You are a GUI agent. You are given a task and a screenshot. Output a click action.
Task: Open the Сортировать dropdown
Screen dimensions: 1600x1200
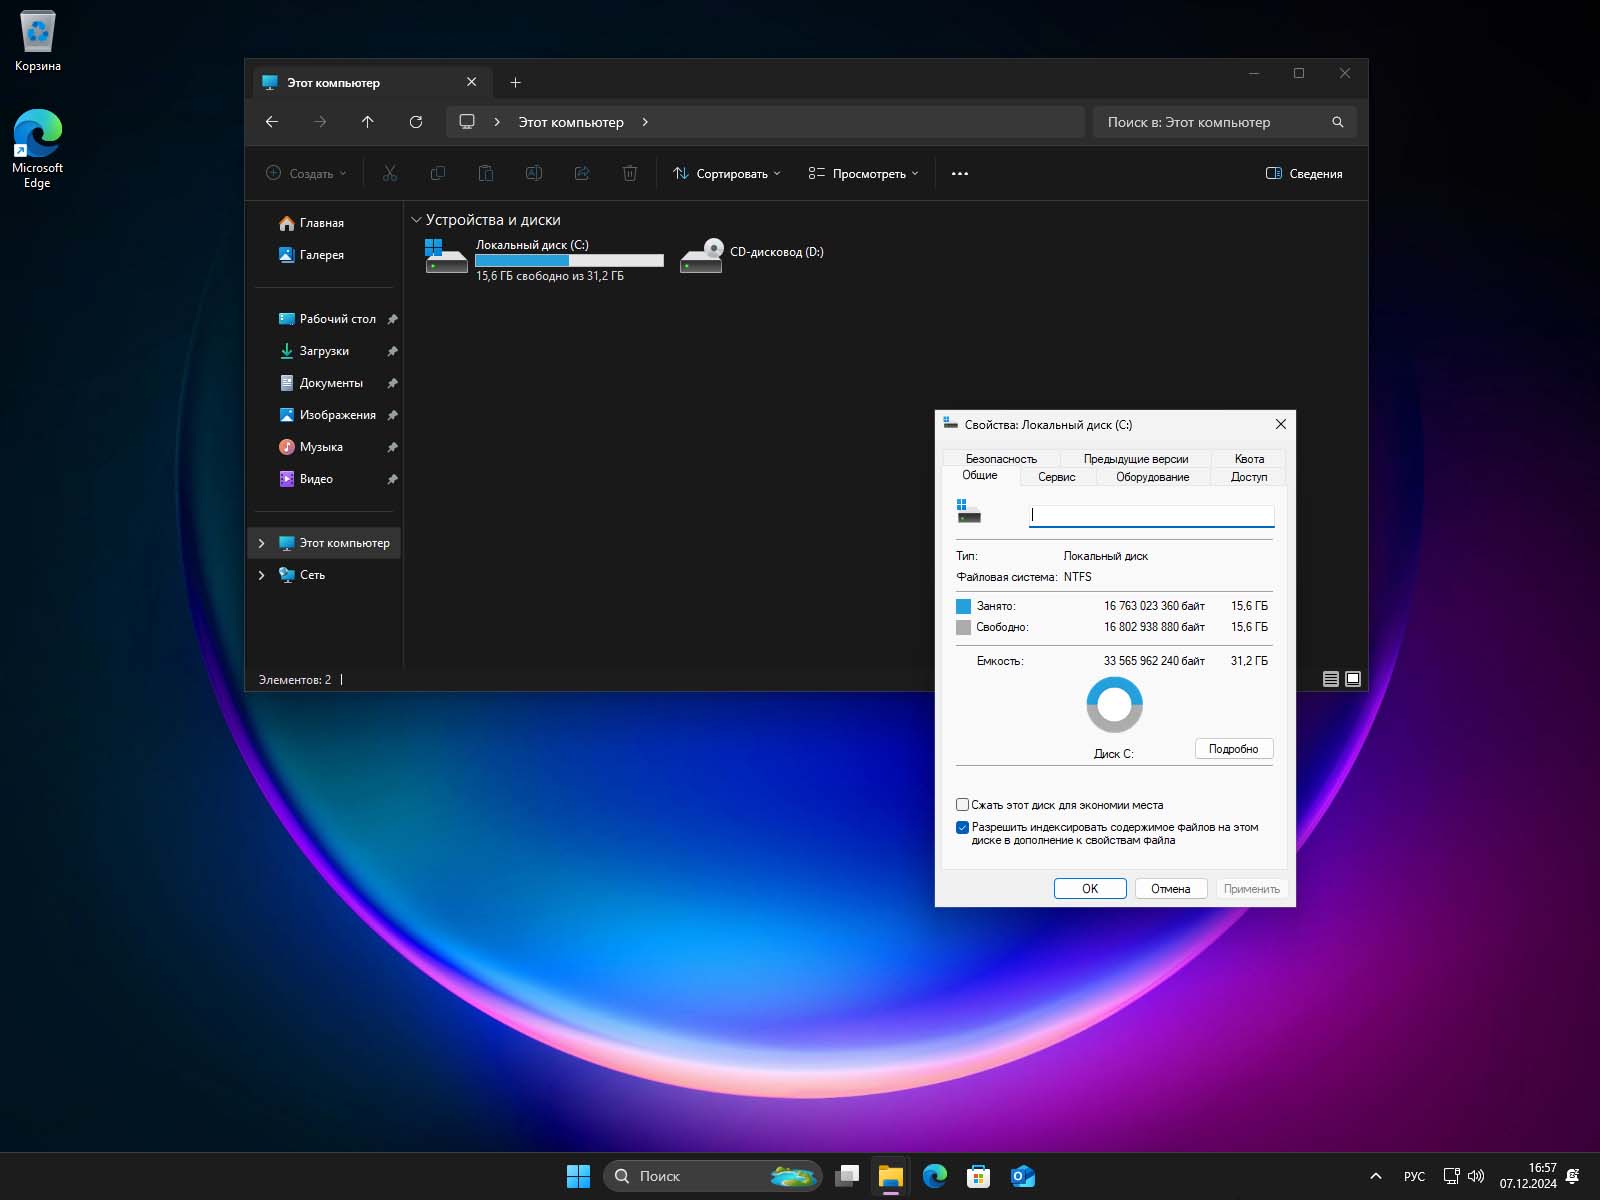(726, 173)
